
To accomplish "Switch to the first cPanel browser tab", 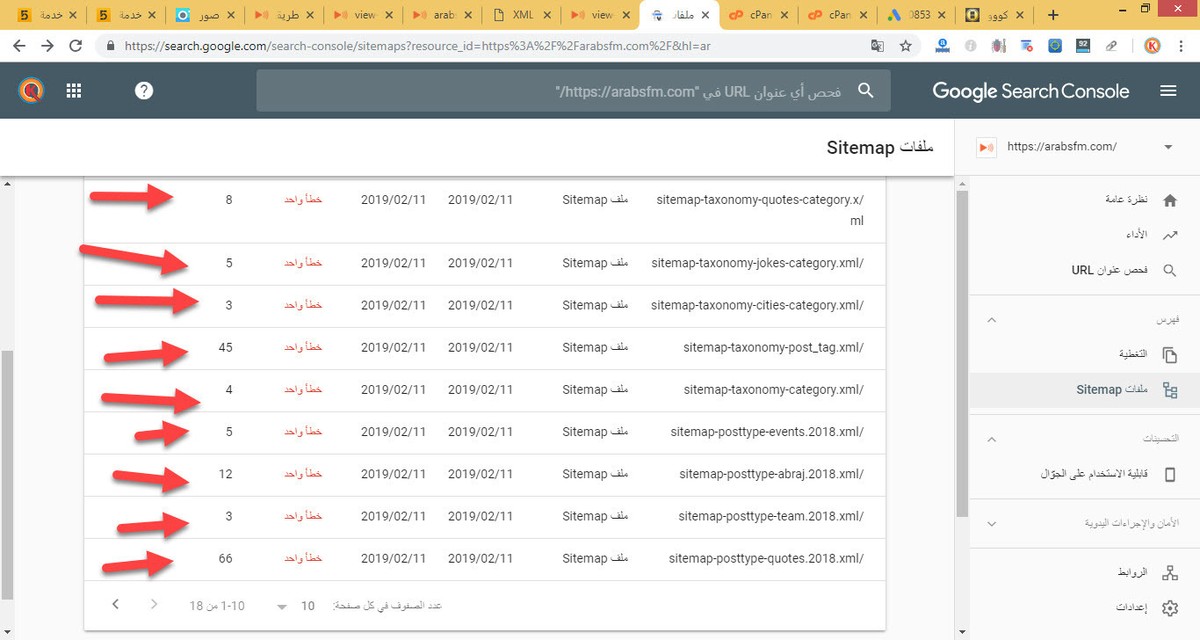I will point(760,16).
